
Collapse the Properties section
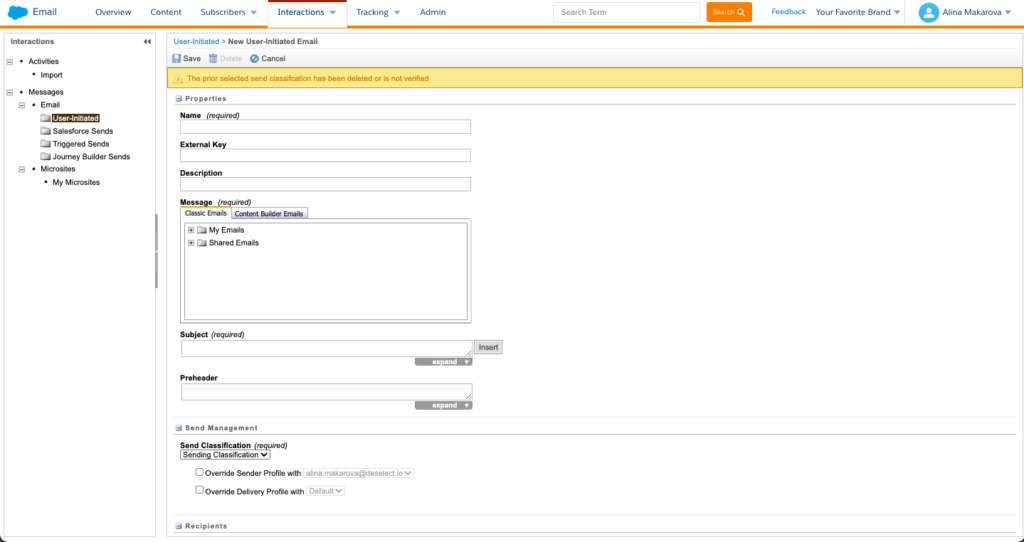pos(179,99)
